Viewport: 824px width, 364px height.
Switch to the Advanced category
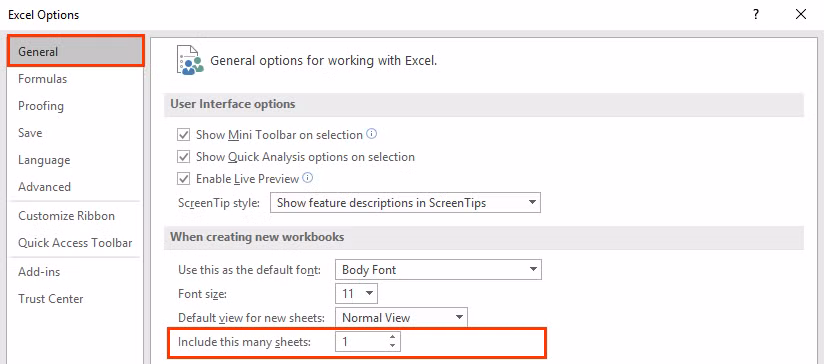pyautogui.click(x=45, y=187)
